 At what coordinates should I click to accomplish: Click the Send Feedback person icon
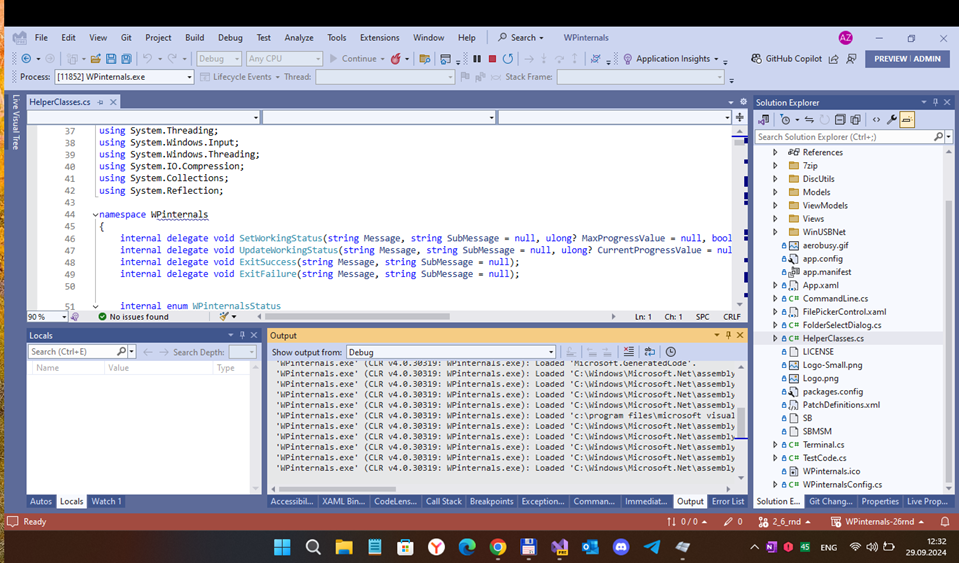click(x=851, y=59)
